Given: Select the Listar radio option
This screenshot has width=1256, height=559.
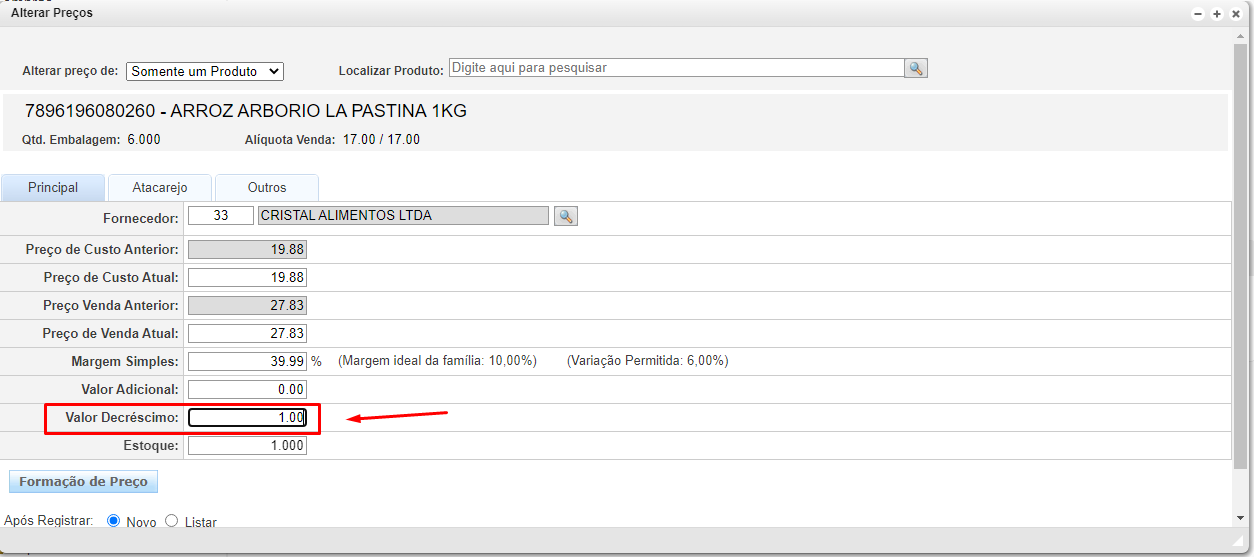Looking at the screenshot, I should point(171,521).
